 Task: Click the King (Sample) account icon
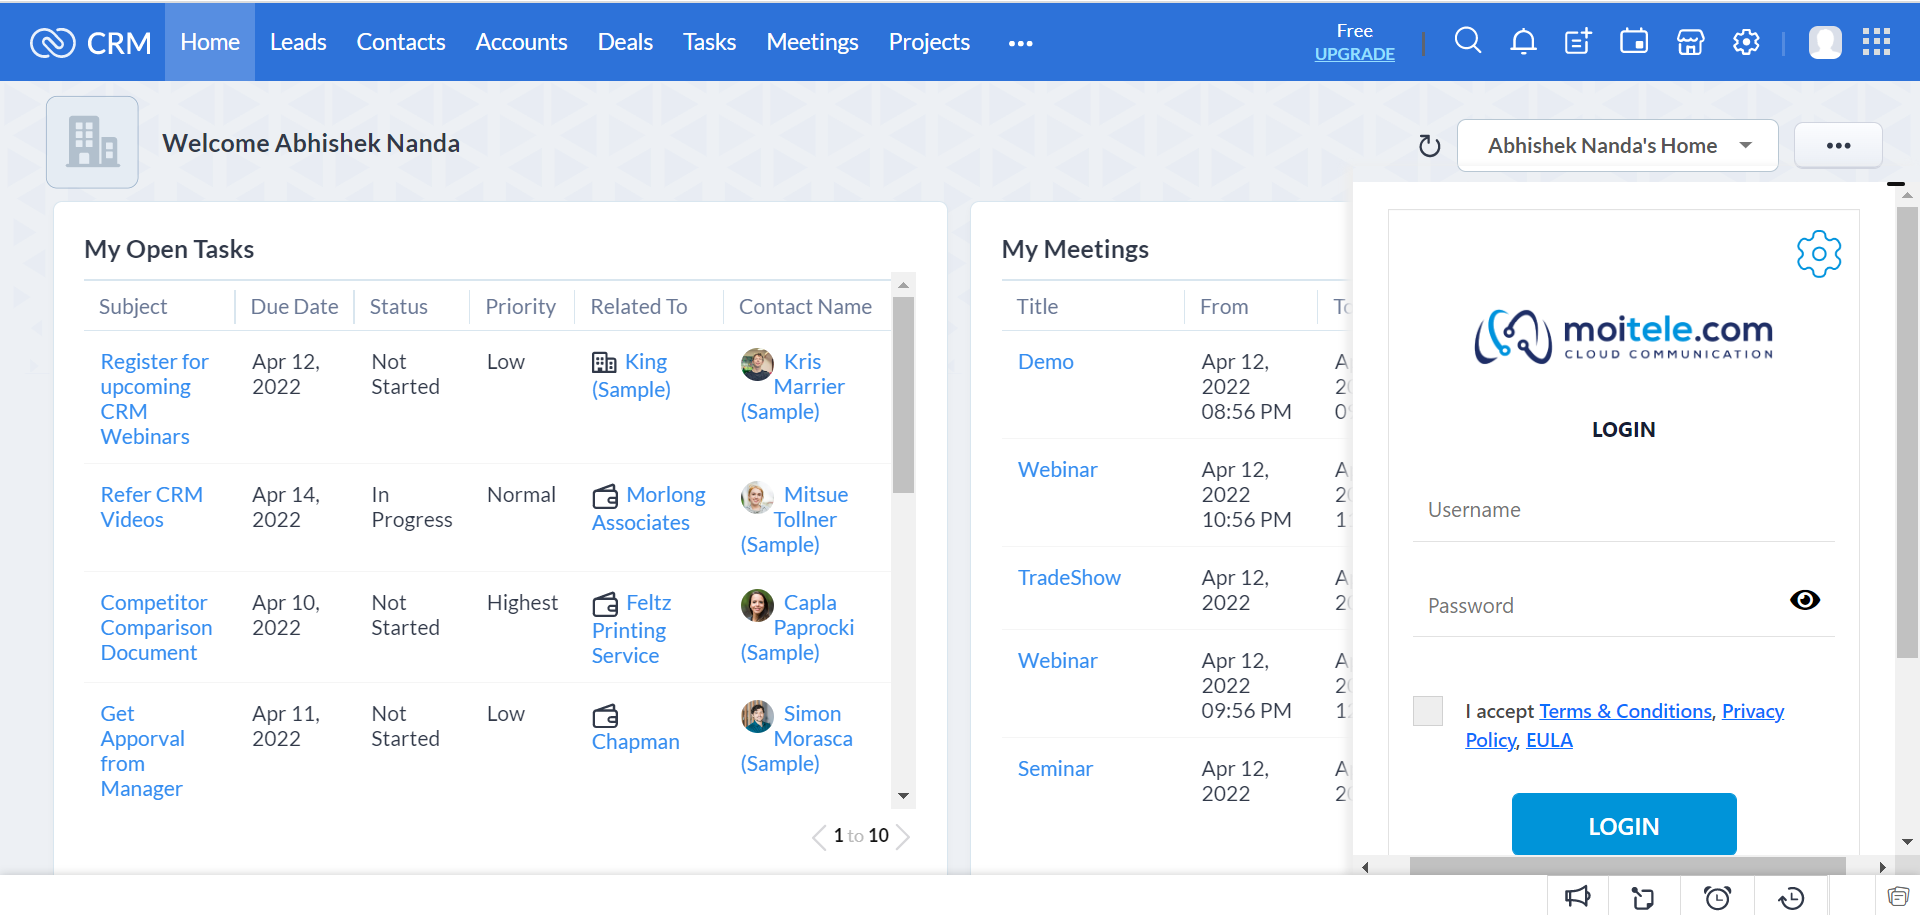click(x=604, y=362)
